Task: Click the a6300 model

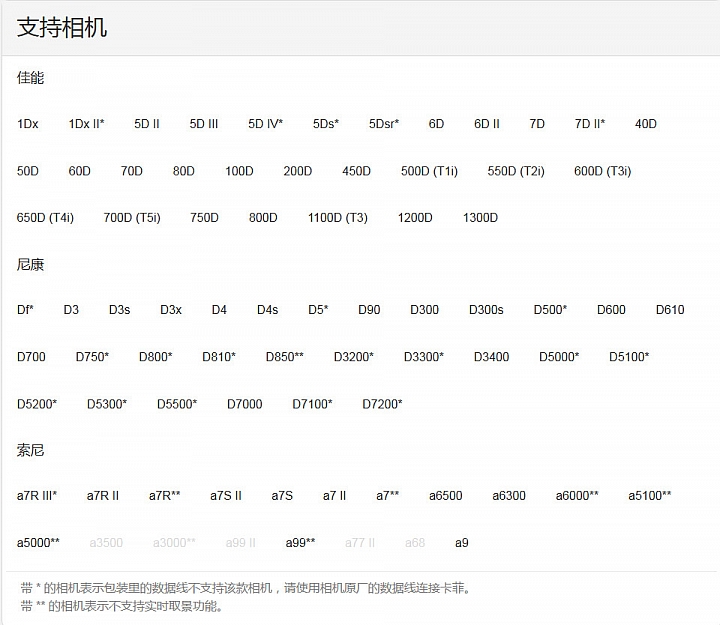Action: [509, 496]
